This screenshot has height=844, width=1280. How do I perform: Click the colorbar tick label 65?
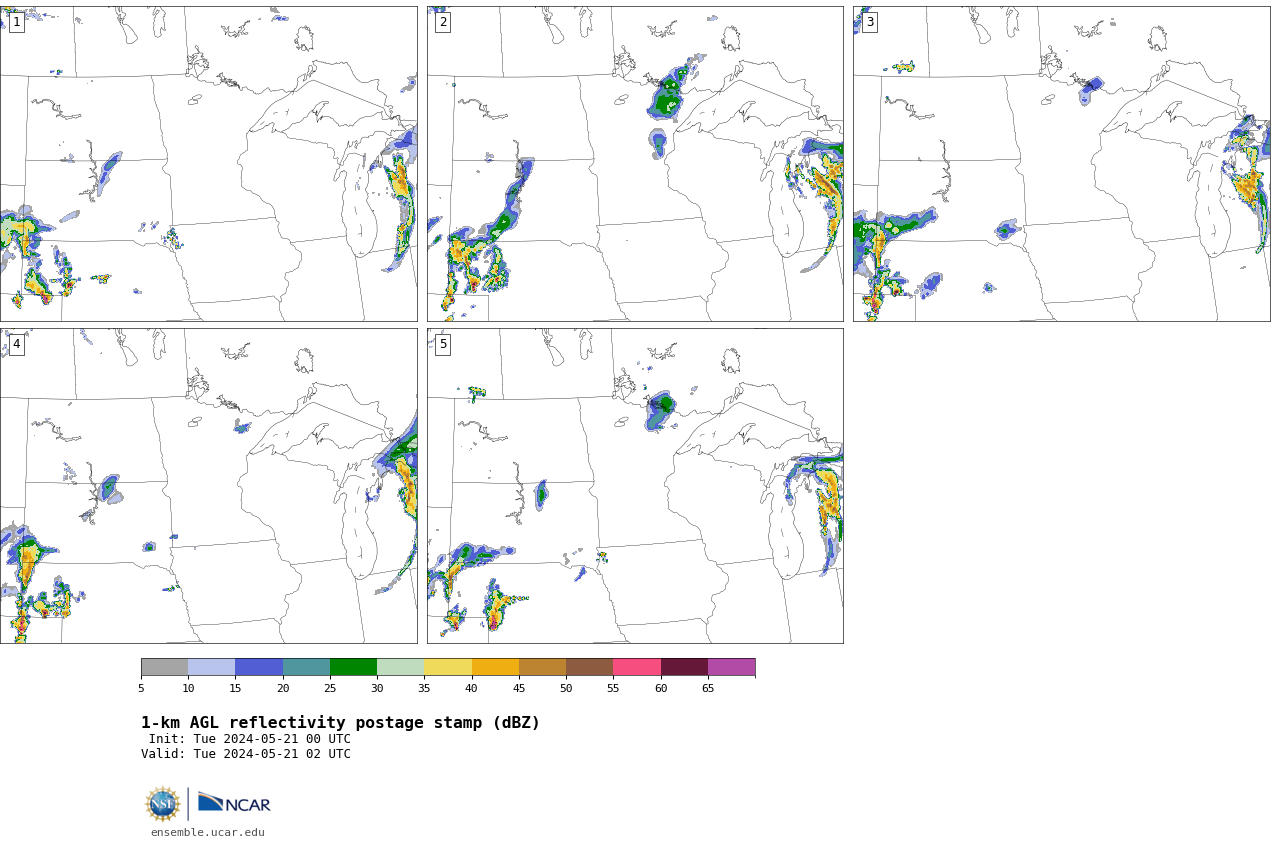(708, 688)
